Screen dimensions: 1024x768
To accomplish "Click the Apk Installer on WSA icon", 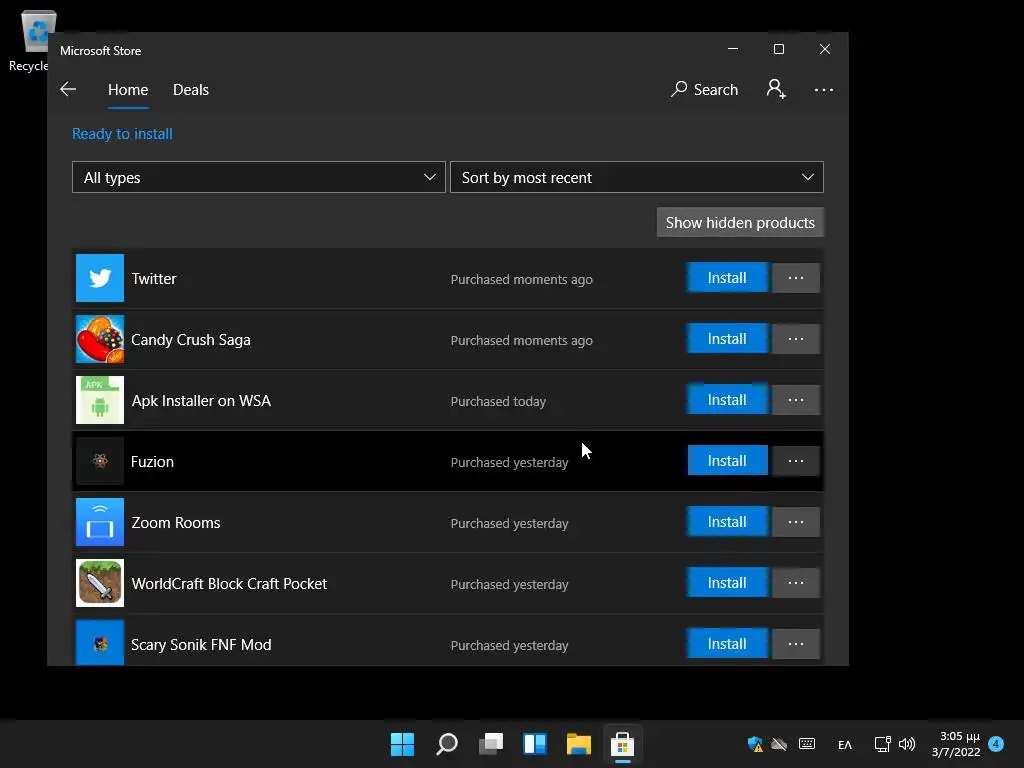I will point(99,400).
